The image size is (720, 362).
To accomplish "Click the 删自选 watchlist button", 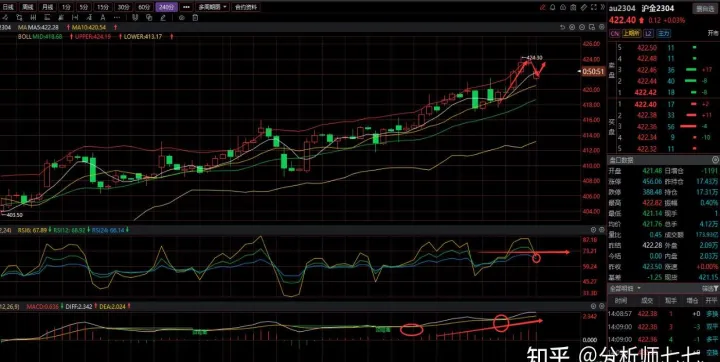I will (704, 9).
